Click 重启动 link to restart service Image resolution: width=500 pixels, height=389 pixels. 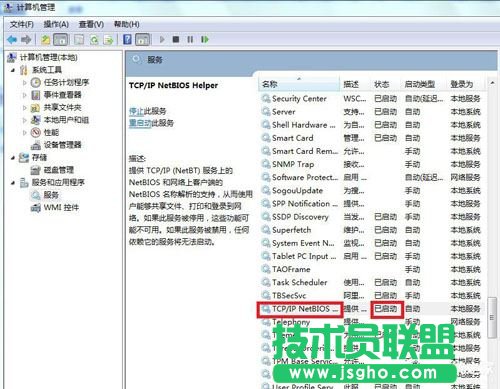(x=140, y=123)
